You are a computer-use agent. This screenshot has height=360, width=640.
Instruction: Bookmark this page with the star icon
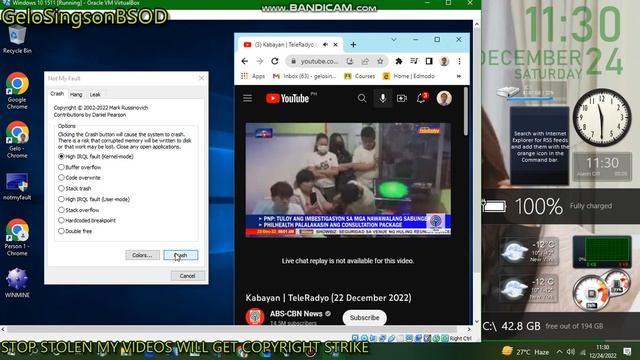tap(380, 61)
